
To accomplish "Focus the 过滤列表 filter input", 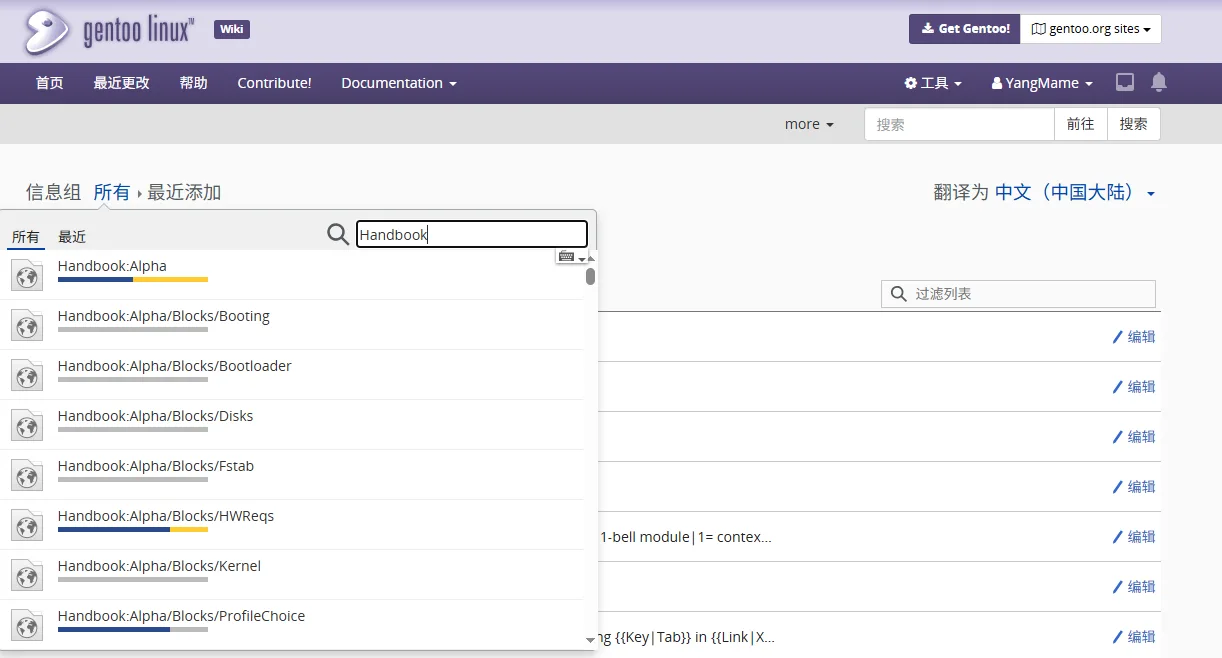I will 1018,294.
